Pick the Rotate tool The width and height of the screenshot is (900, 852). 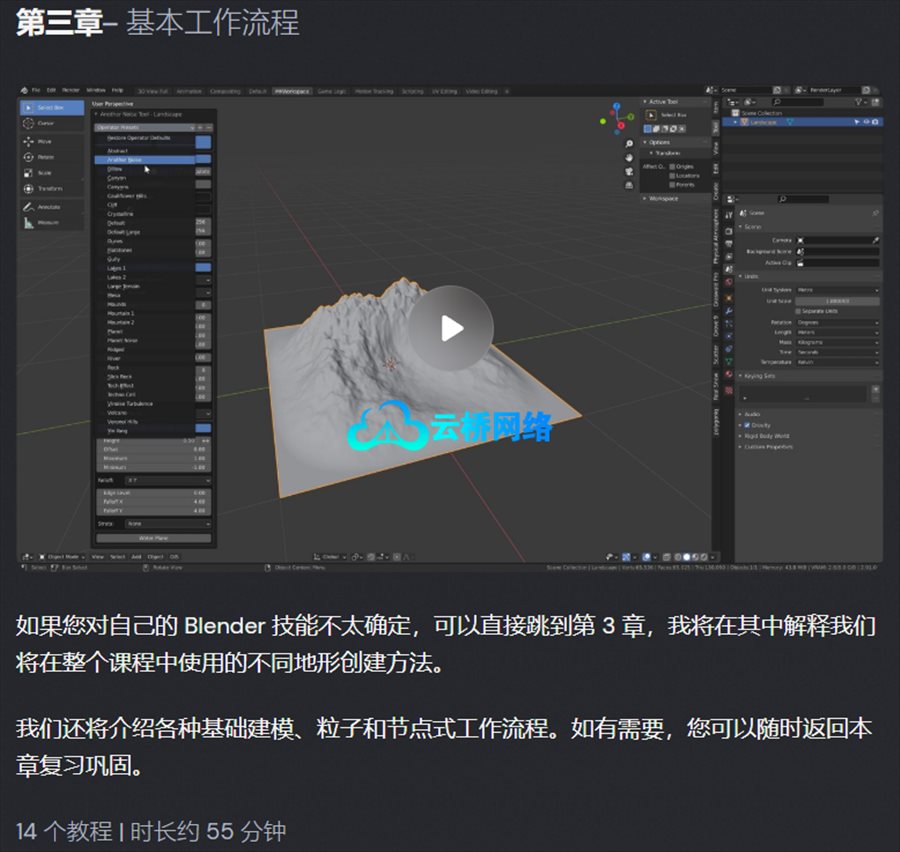pyautogui.click(x=46, y=156)
